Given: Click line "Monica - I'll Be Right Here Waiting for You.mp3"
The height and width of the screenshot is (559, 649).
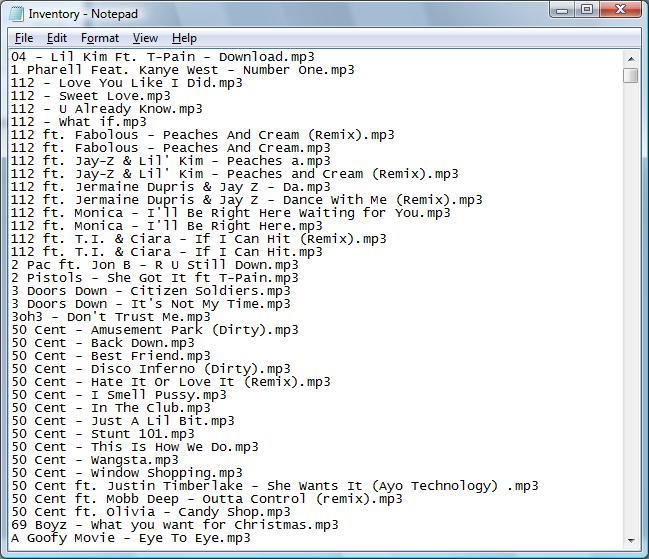Looking at the screenshot, I should point(262,213).
